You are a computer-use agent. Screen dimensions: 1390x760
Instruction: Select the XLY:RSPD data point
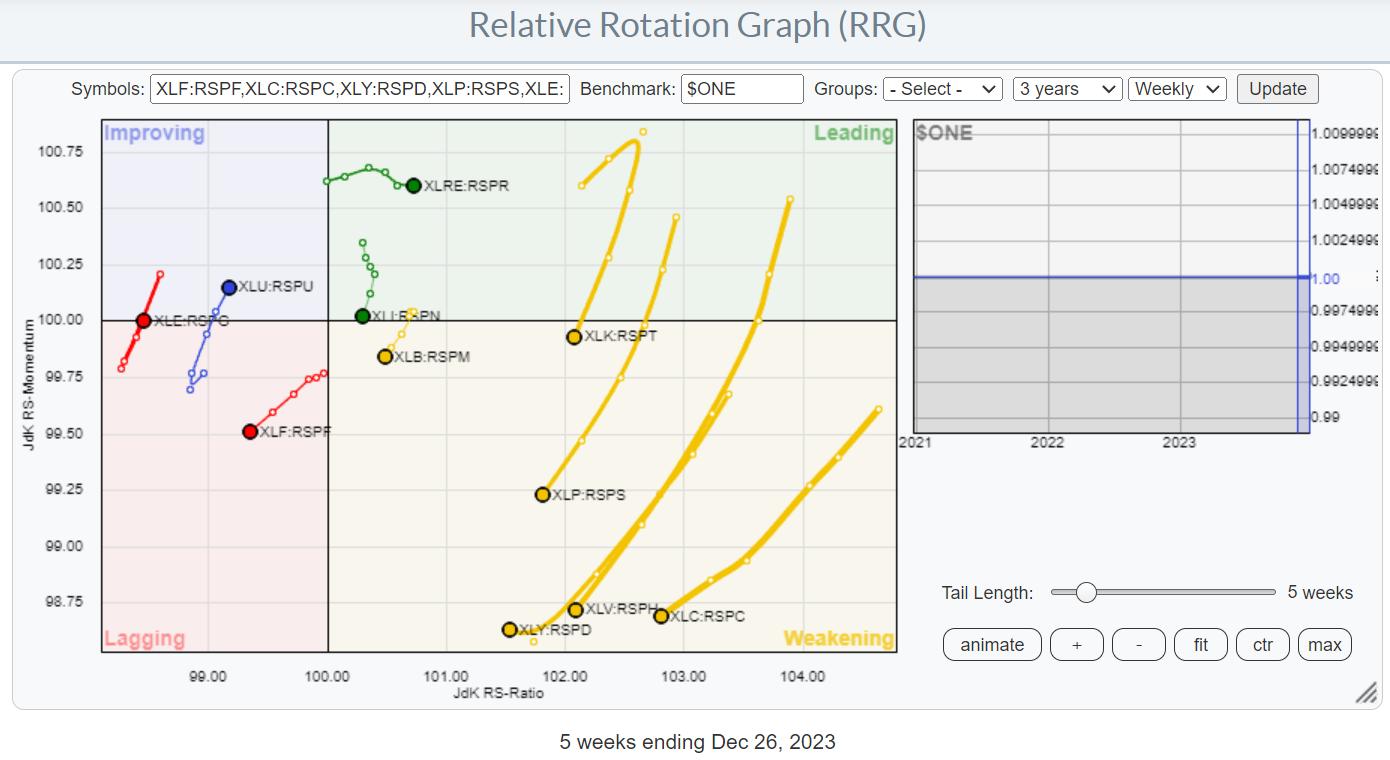510,629
